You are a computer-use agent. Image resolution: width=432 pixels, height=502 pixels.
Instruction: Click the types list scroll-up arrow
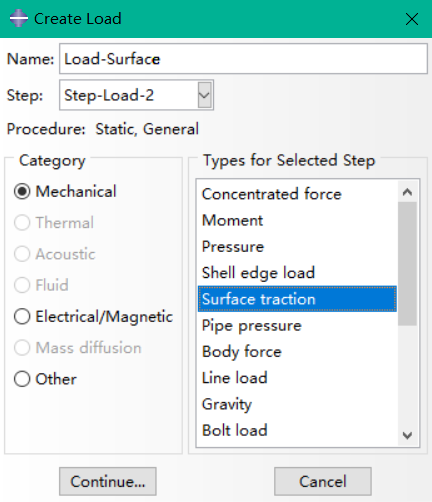tap(407, 192)
